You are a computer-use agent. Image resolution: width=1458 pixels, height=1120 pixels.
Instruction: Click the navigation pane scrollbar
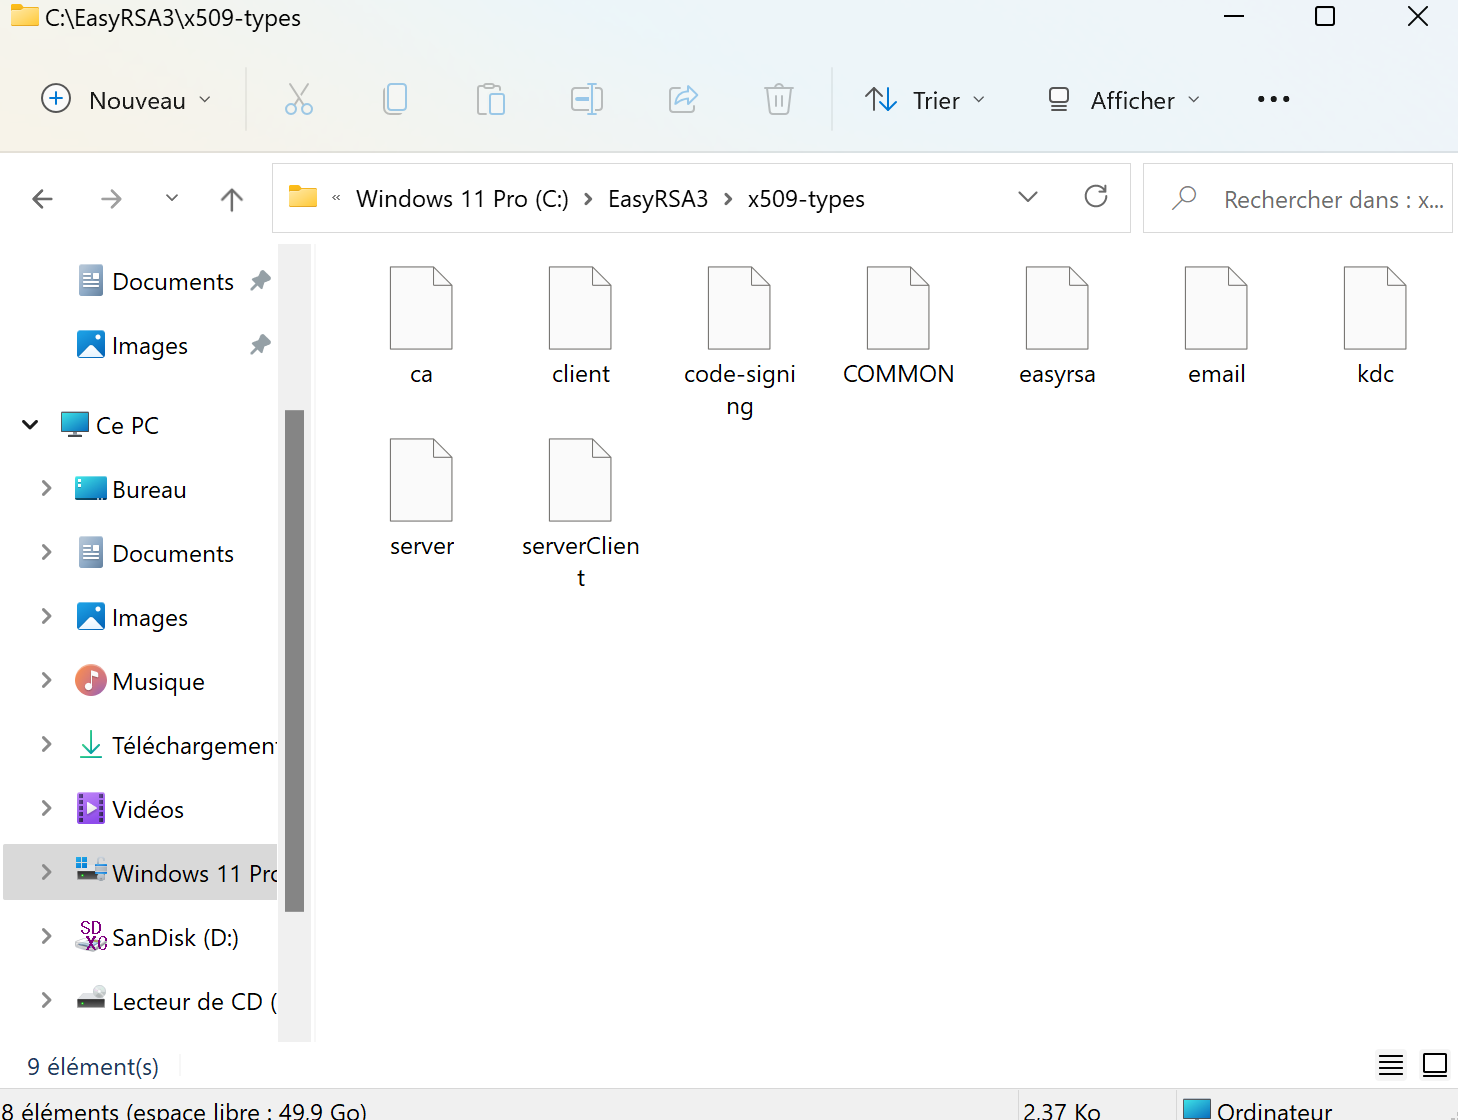294,661
